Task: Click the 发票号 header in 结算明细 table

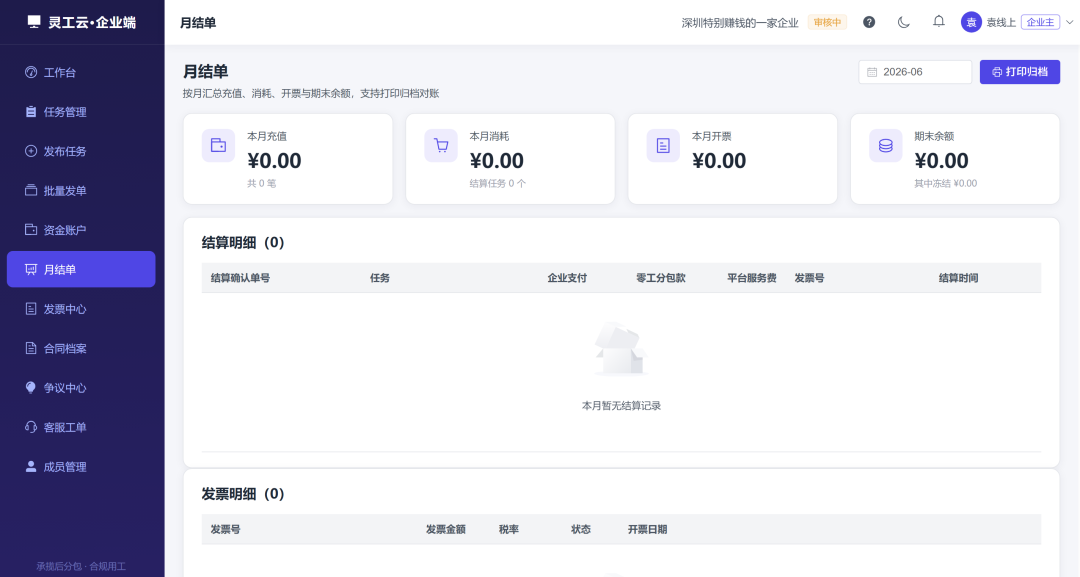Action: tap(809, 278)
